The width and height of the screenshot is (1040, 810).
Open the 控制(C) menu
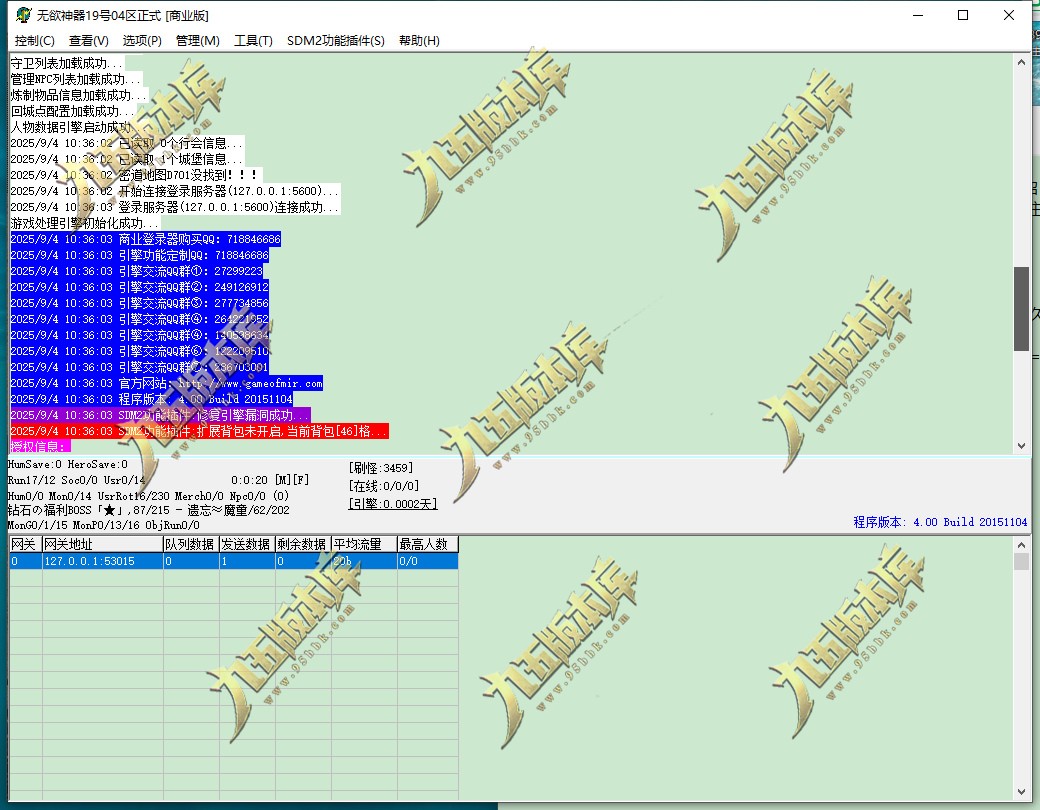point(34,40)
